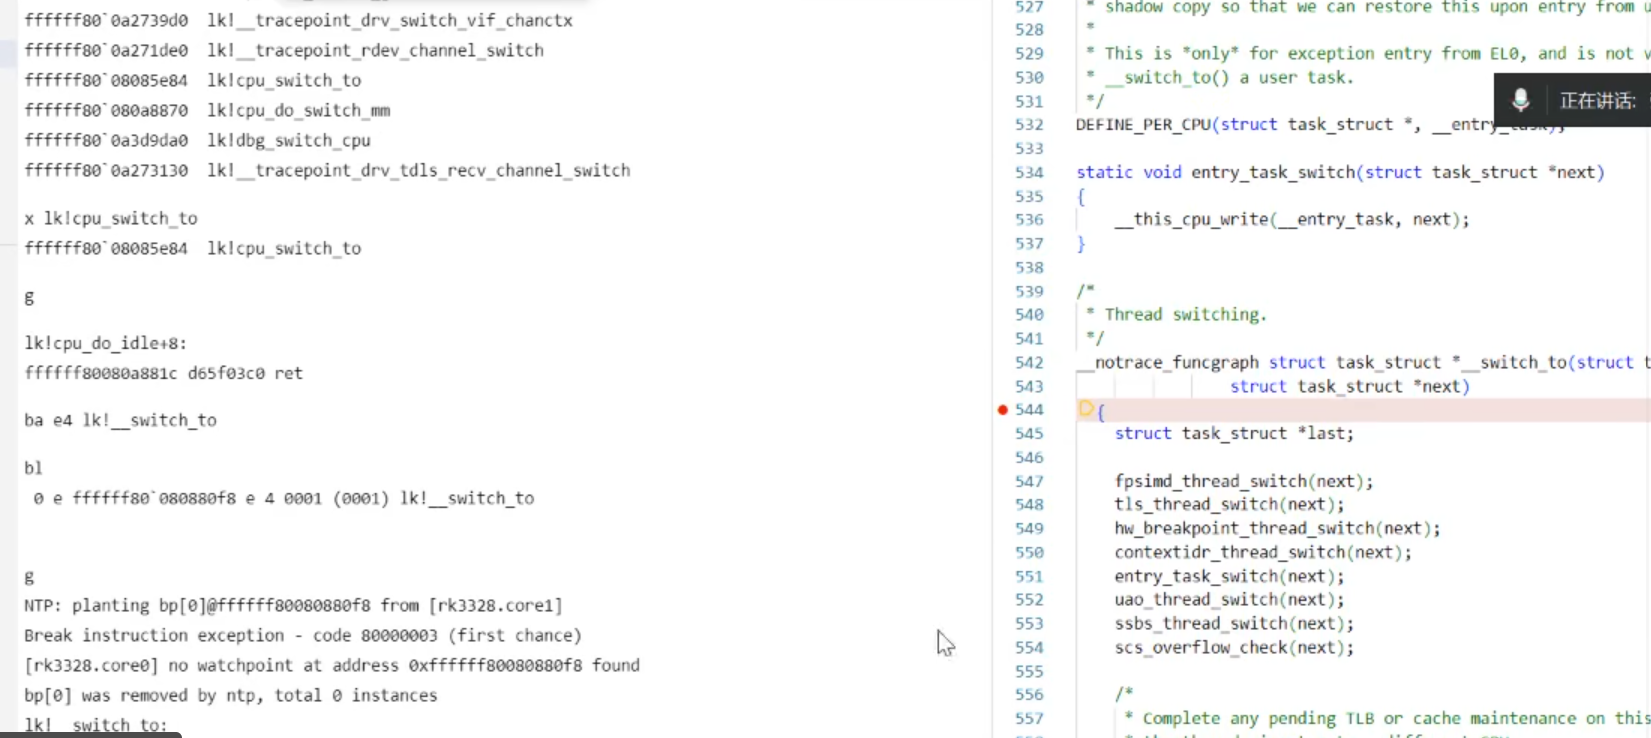Image resolution: width=1651 pixels, height=738 pixels.
Task: Click the 'lk!cpu_do_idle+8:' output line
Action: [x=105, y=344]
